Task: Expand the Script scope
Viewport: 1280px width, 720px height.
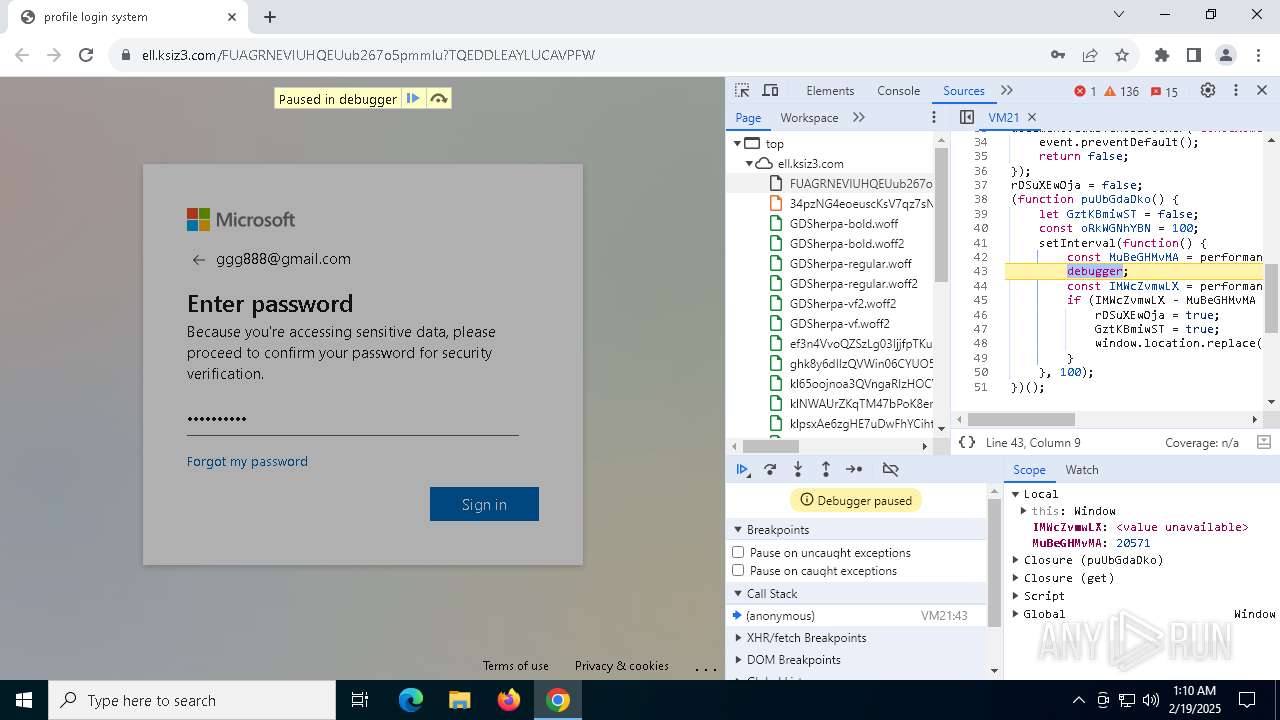Action: 1015,596
